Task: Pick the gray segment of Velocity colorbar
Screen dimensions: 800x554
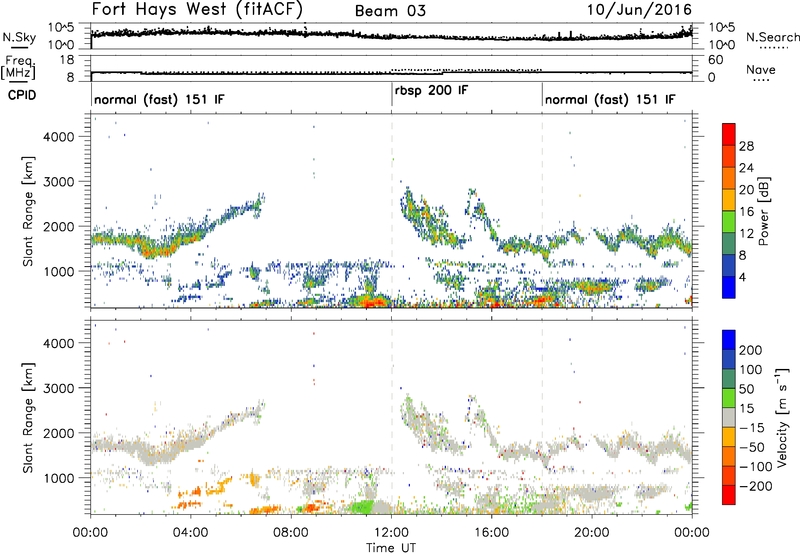Action: click(729, 417)
